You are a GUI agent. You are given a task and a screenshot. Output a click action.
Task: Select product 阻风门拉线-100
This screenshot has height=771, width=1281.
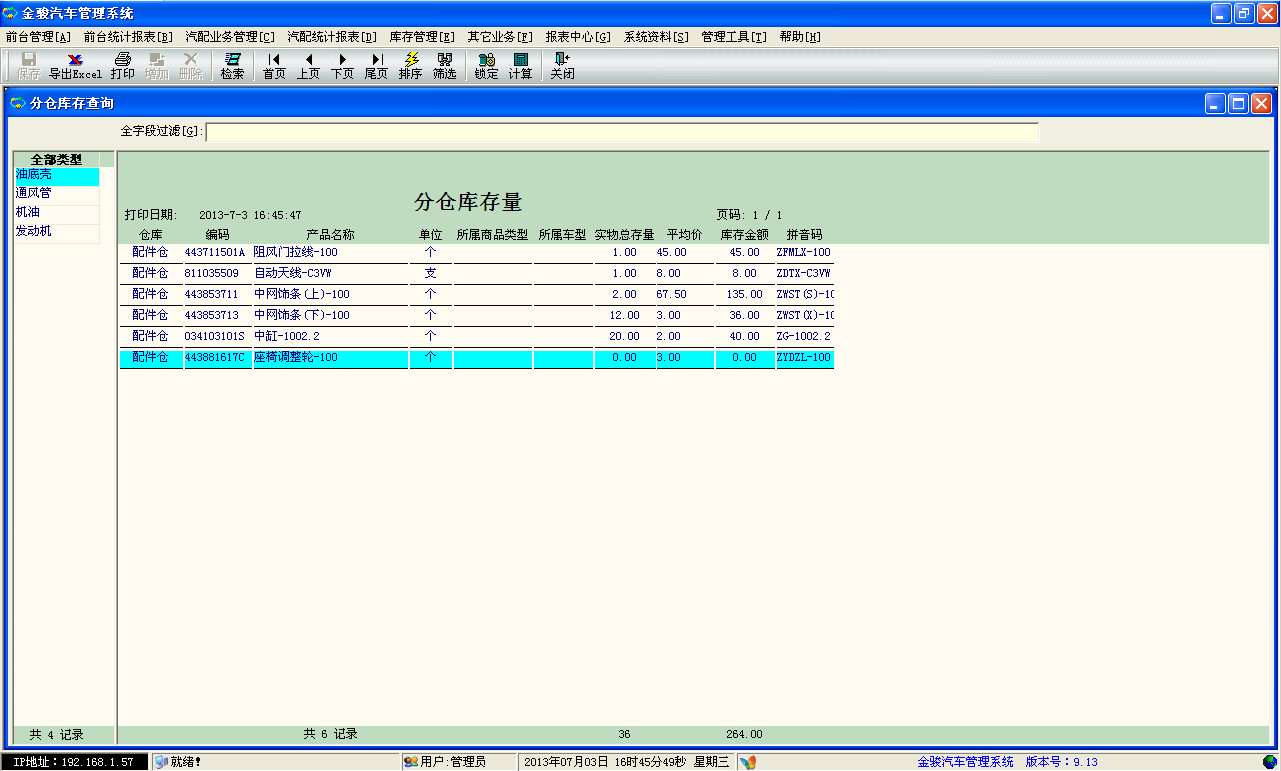click(330, 252)
